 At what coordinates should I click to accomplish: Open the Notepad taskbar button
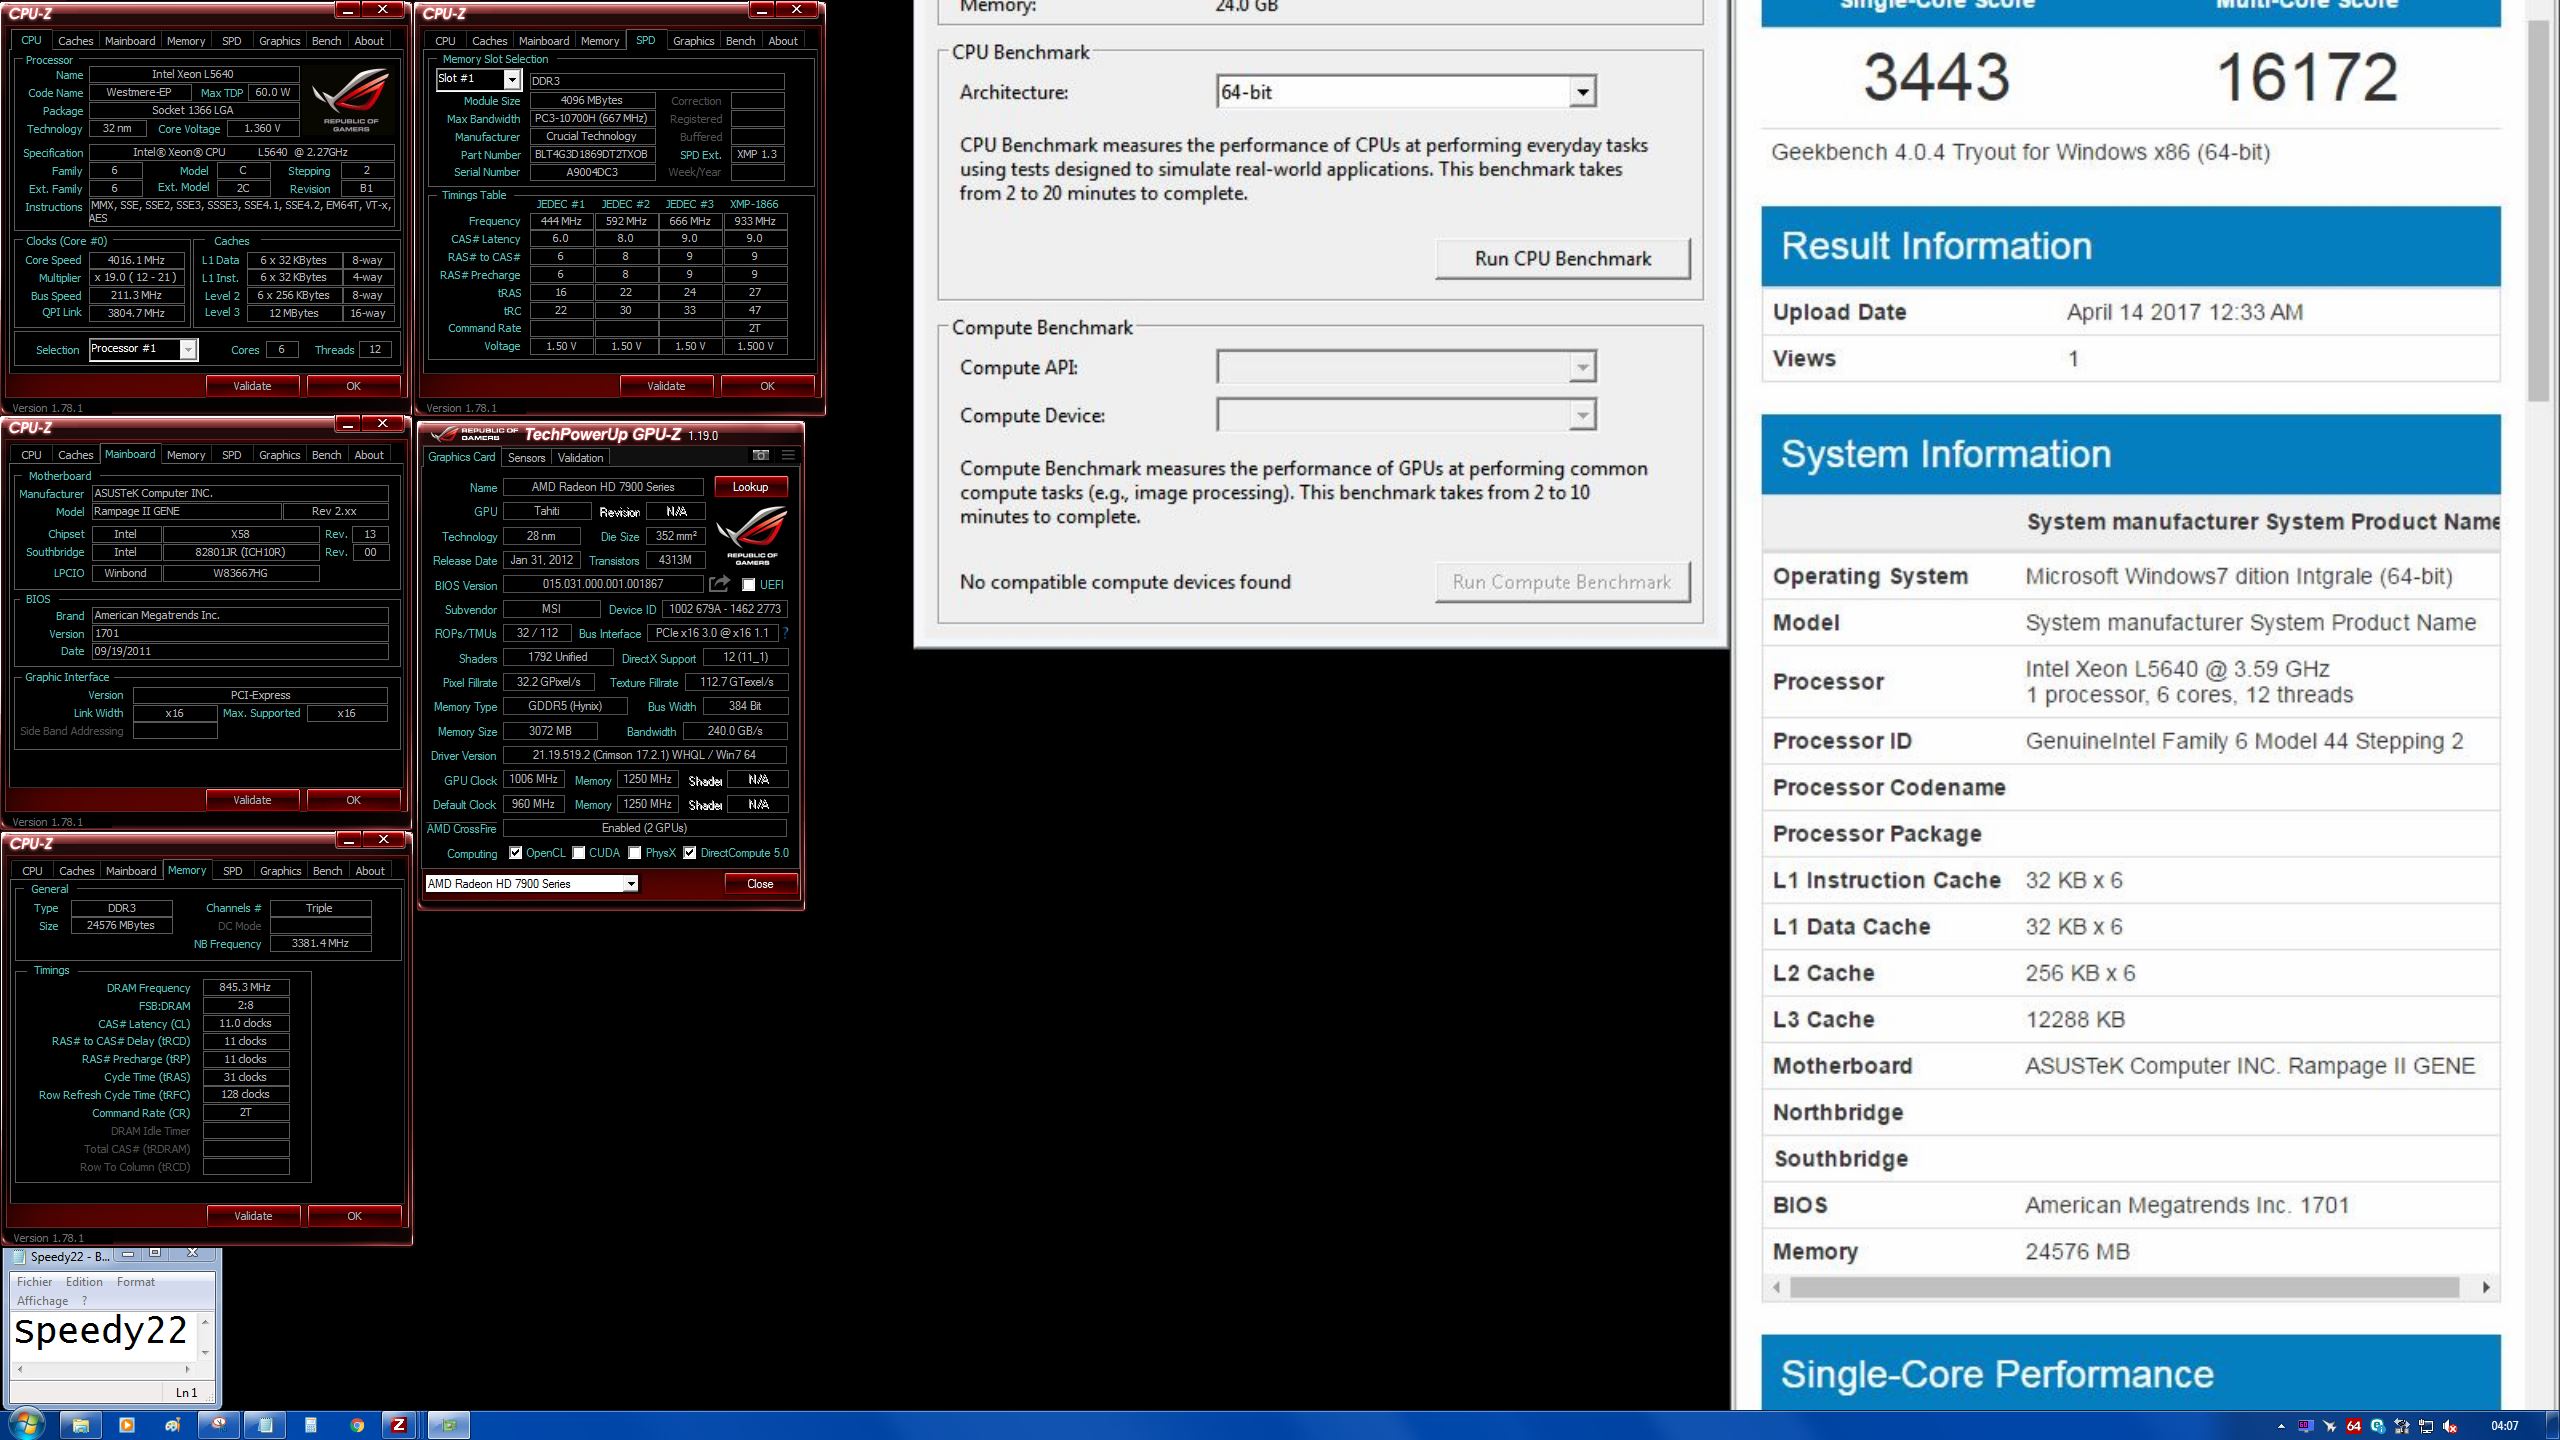[x=265, y=1425]
